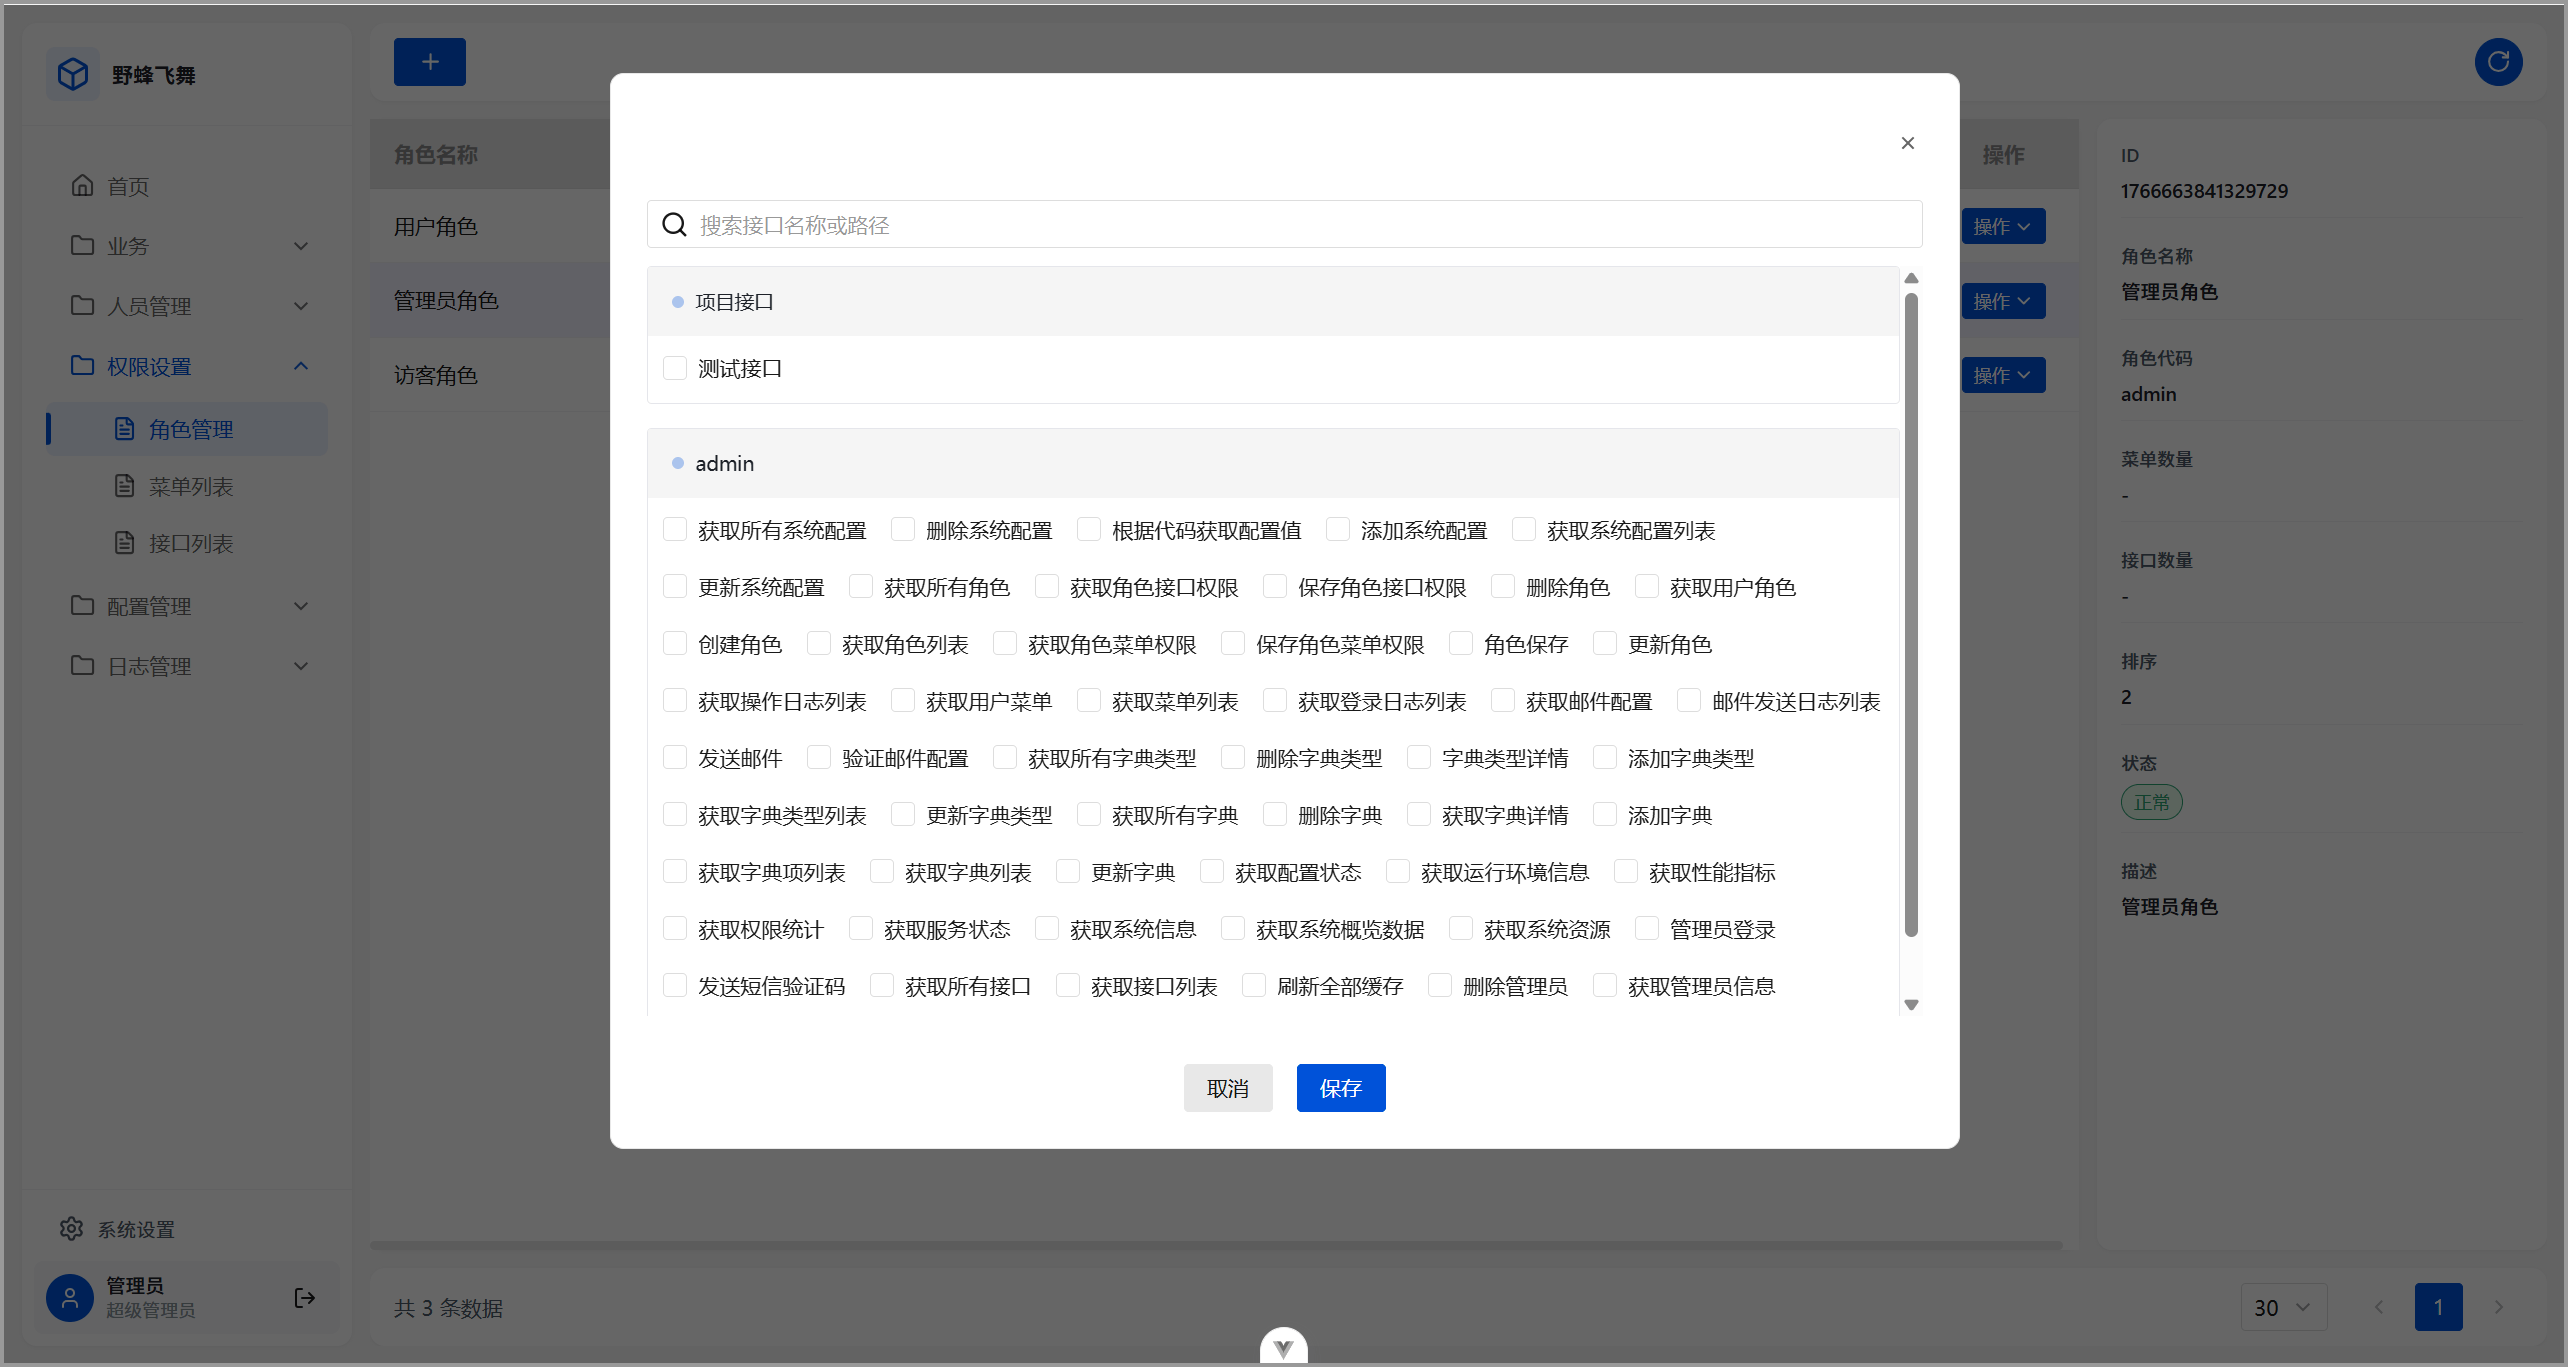Open 操作 dropdown for 用户角色 row
Screen dimensions: 2568x1367
(x=2003, y=227)
